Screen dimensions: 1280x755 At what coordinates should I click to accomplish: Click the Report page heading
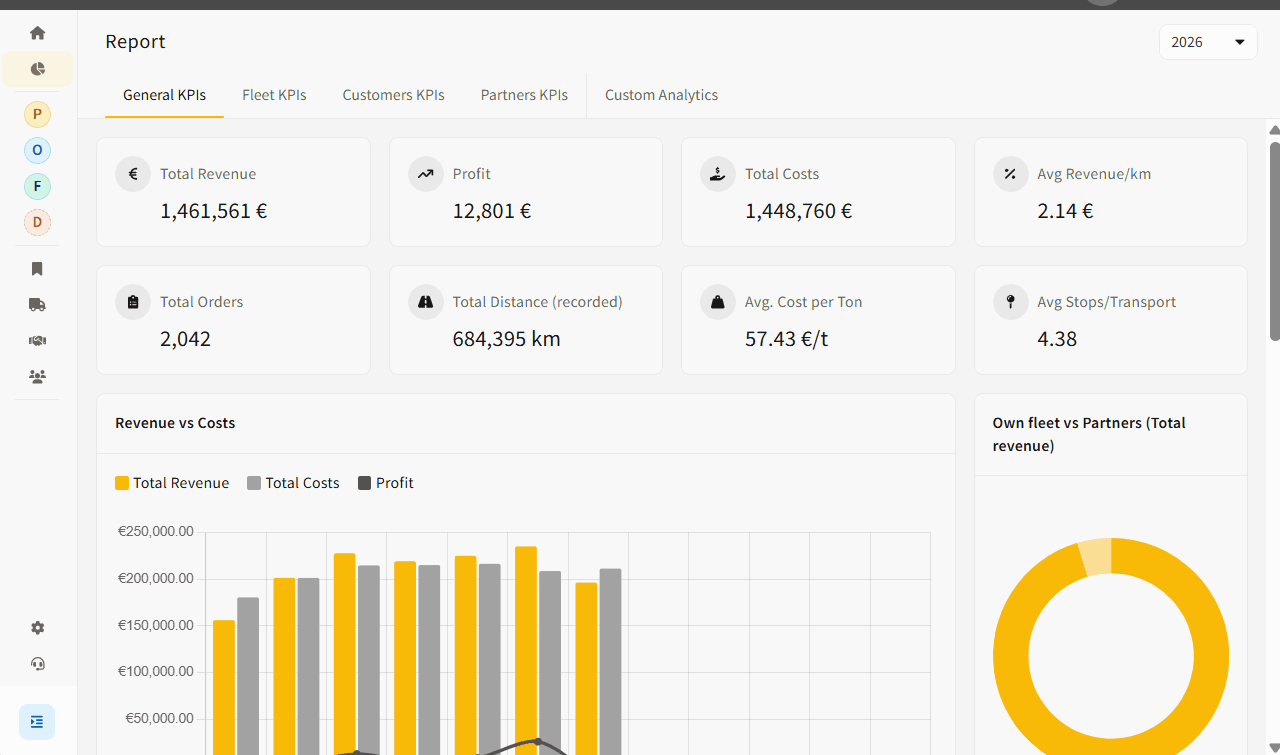(x=135, y=42)
